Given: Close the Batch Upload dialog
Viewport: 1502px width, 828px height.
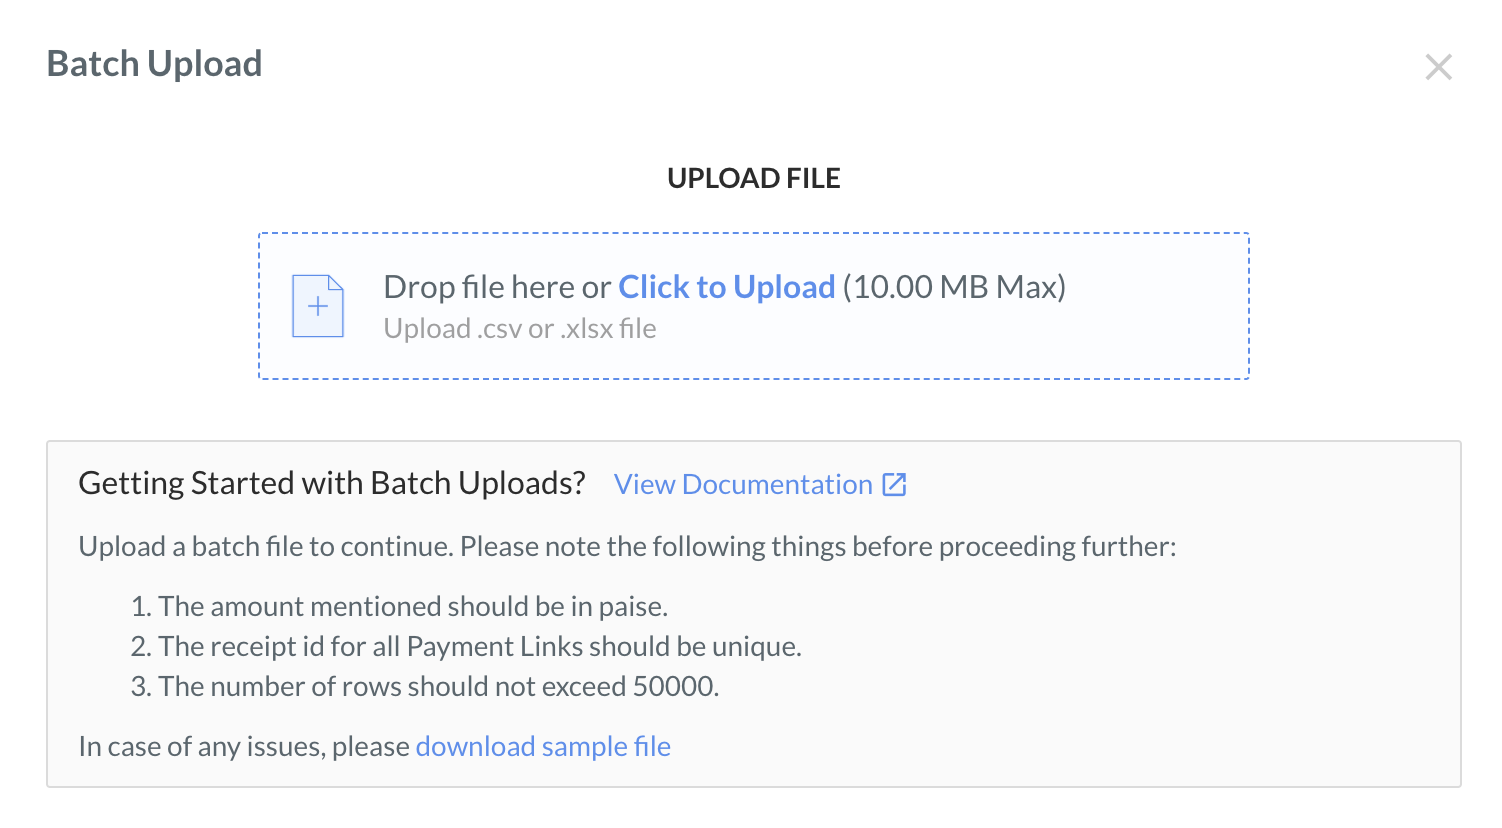Looking at the screenshot, I should 1438,67.
